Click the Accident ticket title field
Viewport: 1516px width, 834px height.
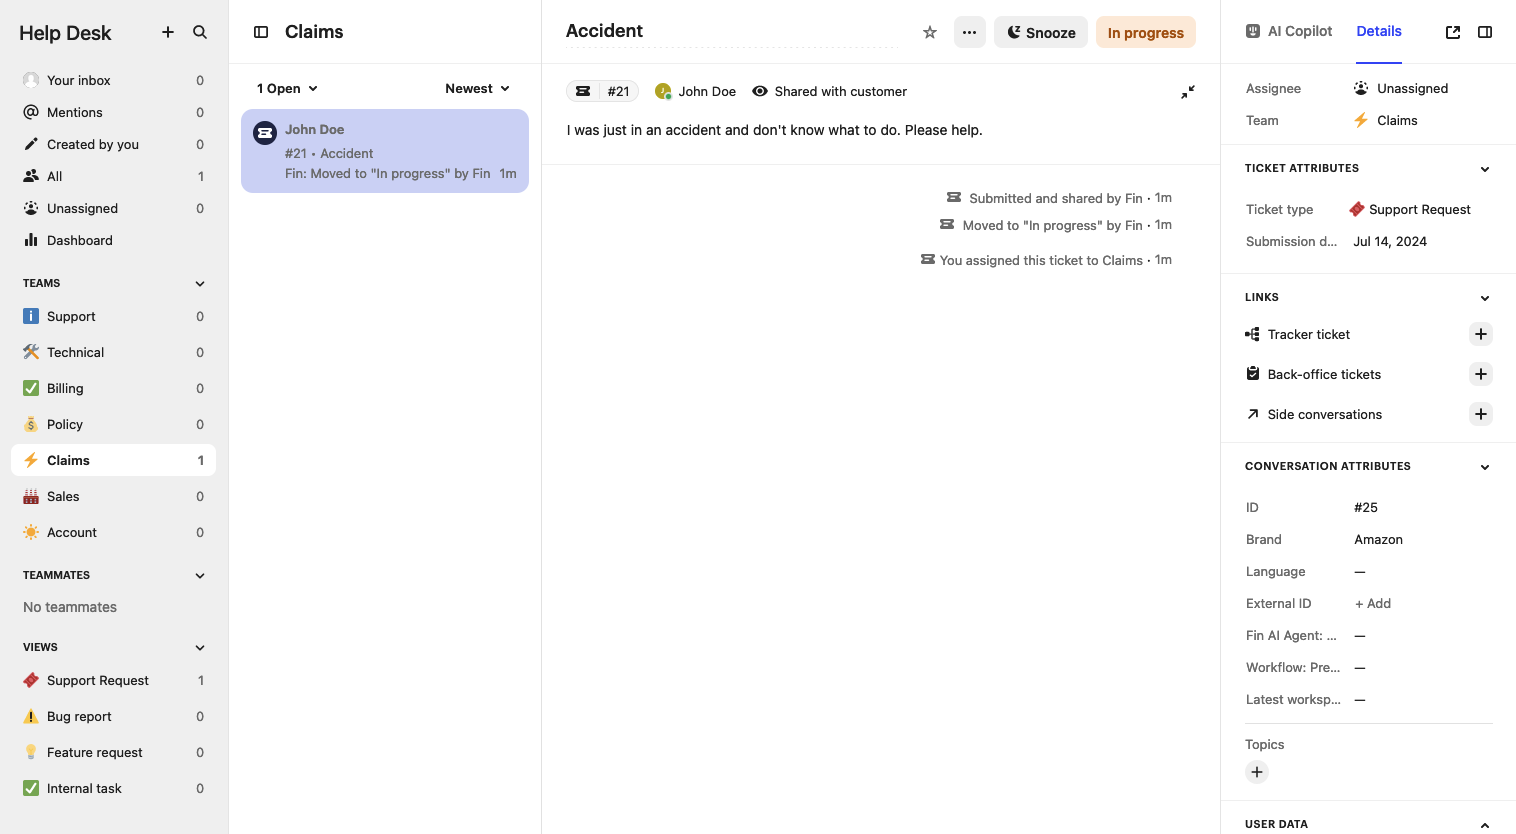click(x=732, y=31)
